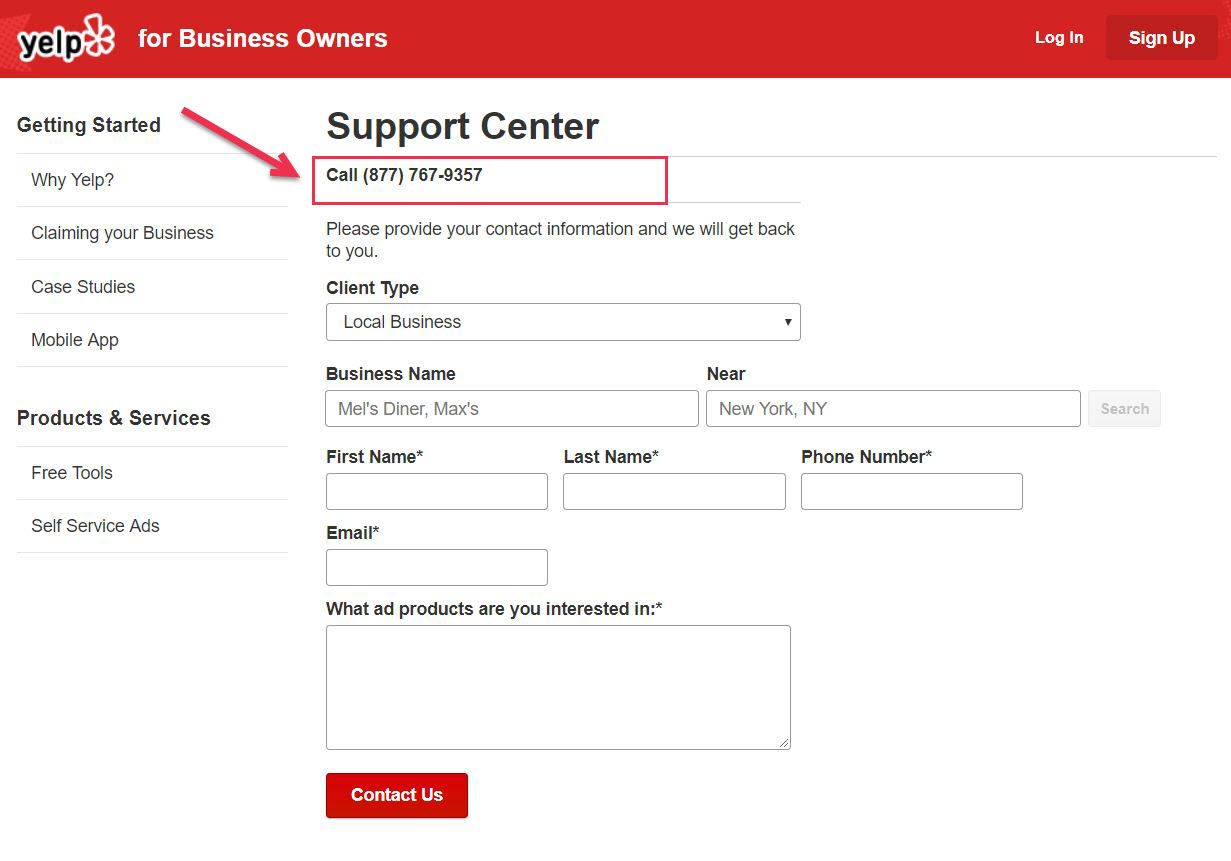Go to Claiming your Business
Image resolution: width=1231 pixels, height=861 pixels.
click(x=122, y=233)
